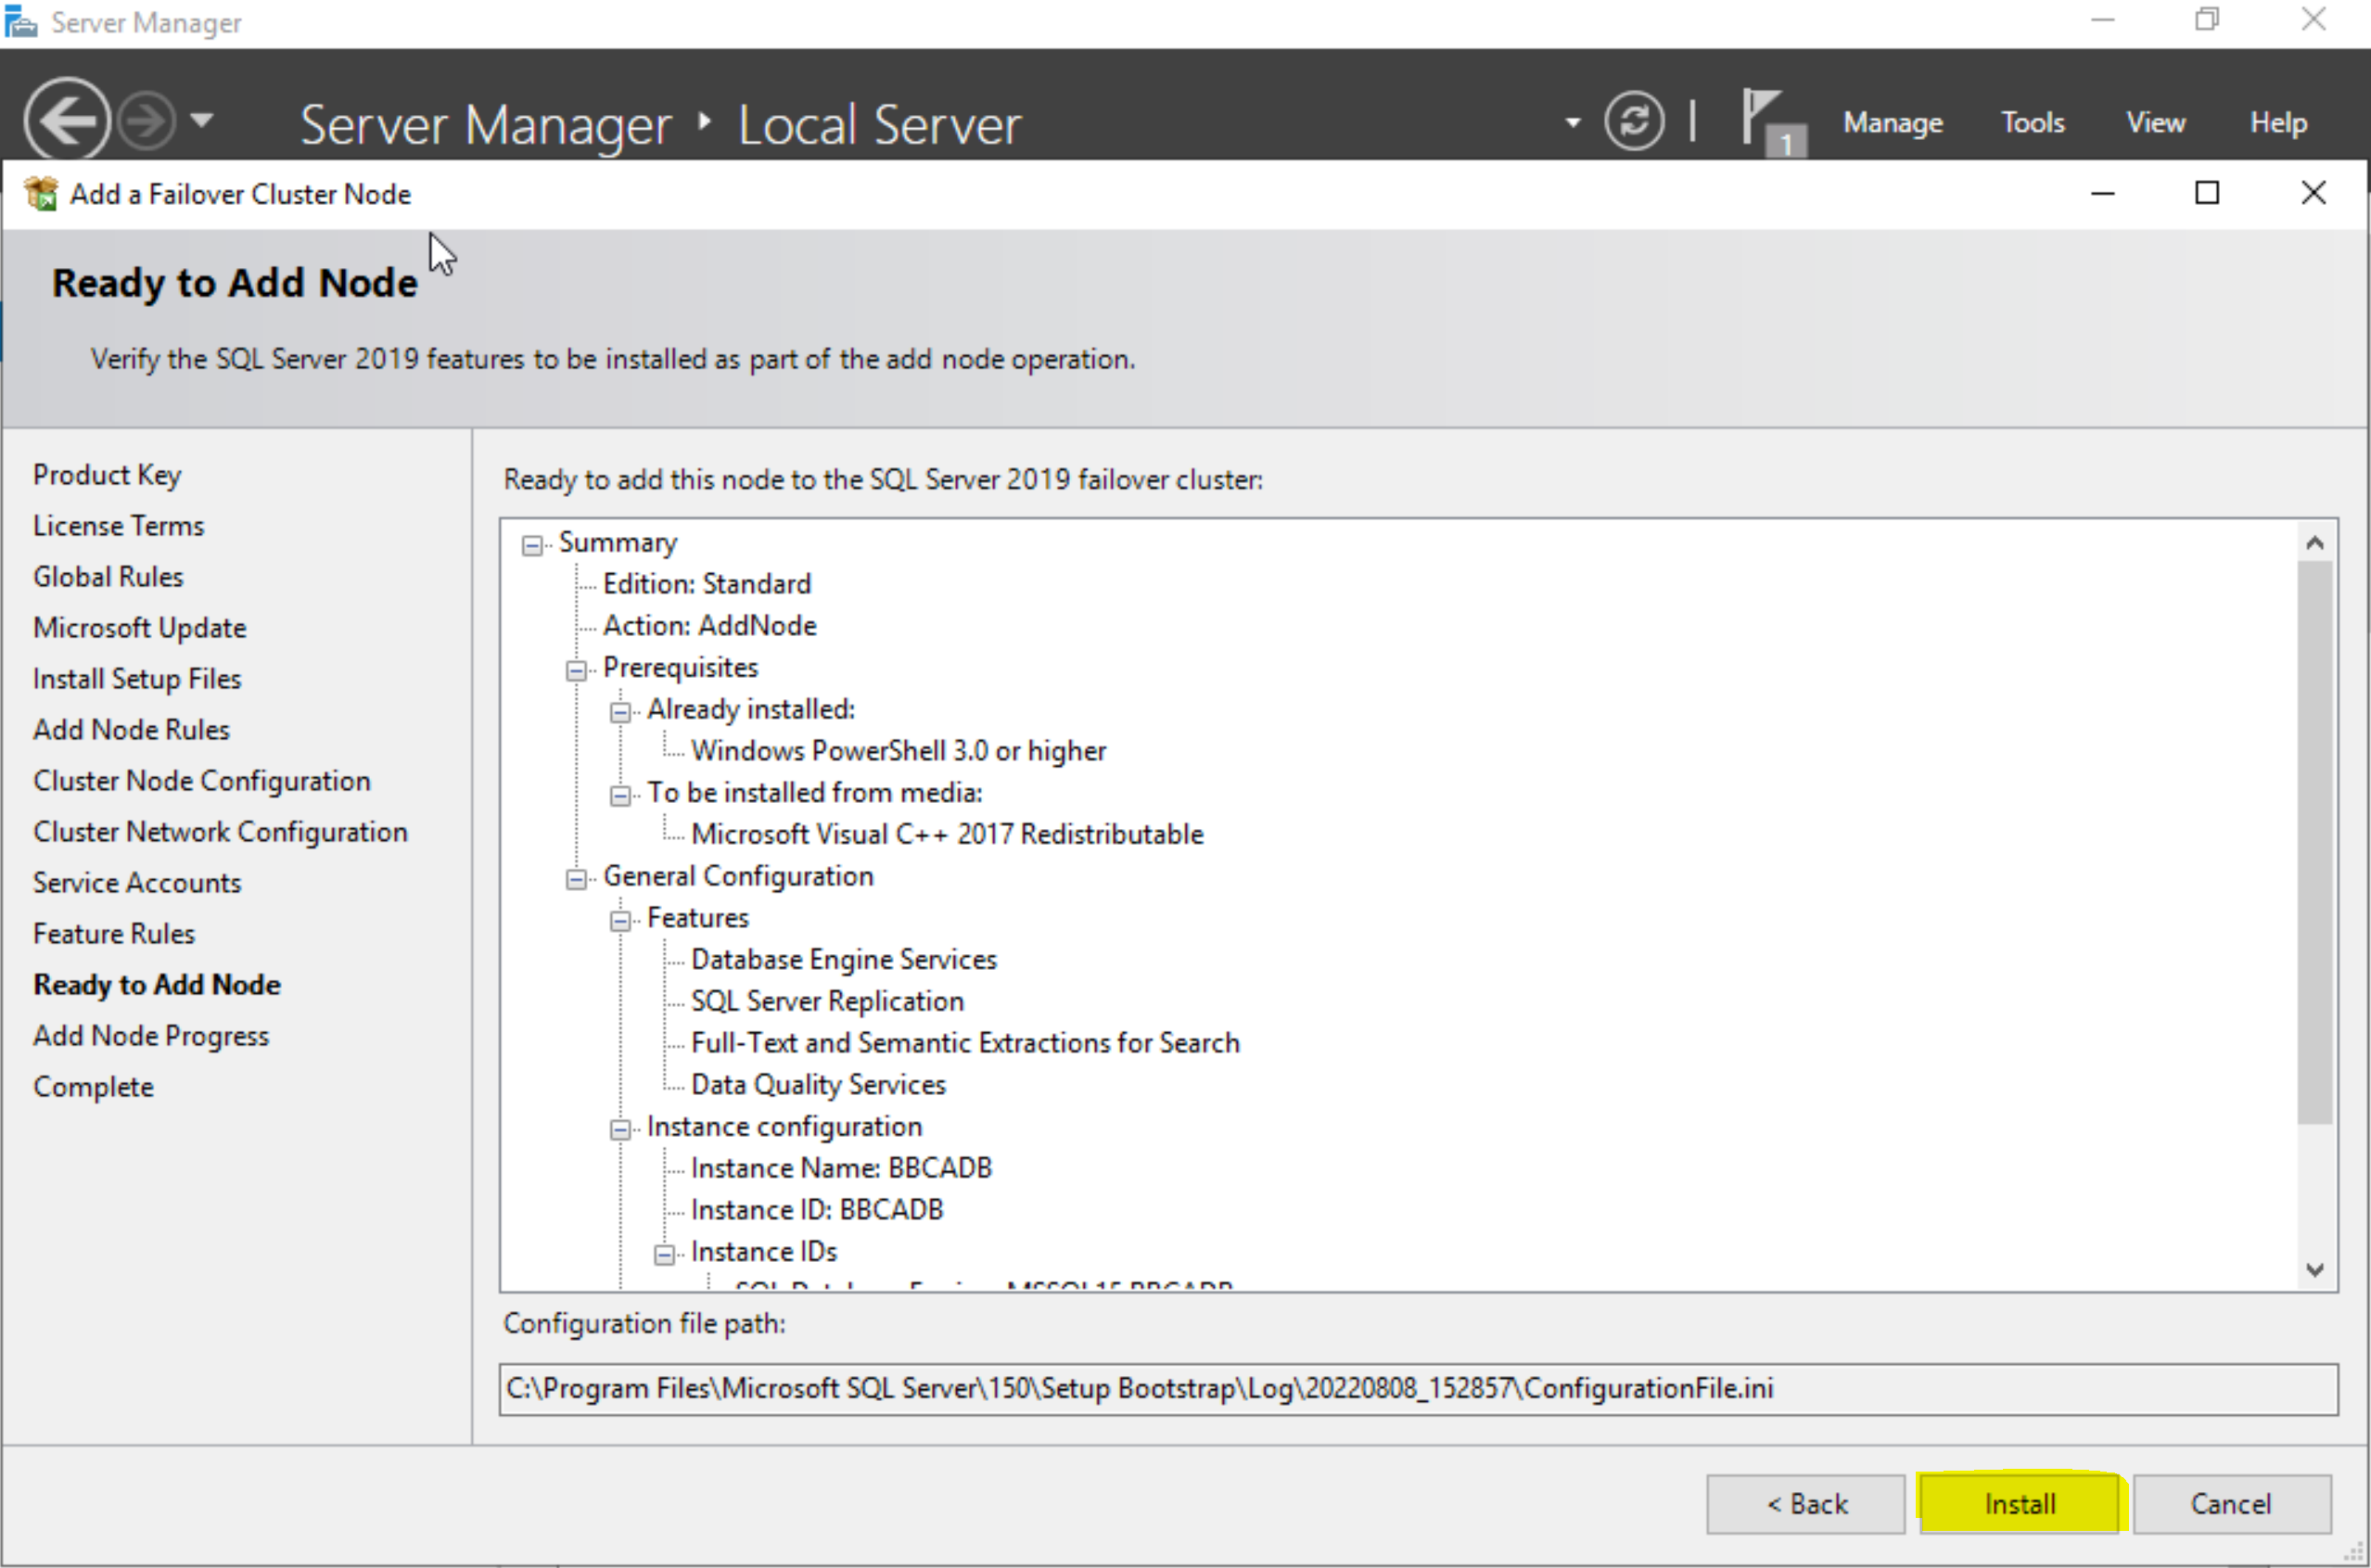Select the Ready to Add Node step in the sidebar
The height and width of the screenshot is (1568, 2371).
(157, 985)
